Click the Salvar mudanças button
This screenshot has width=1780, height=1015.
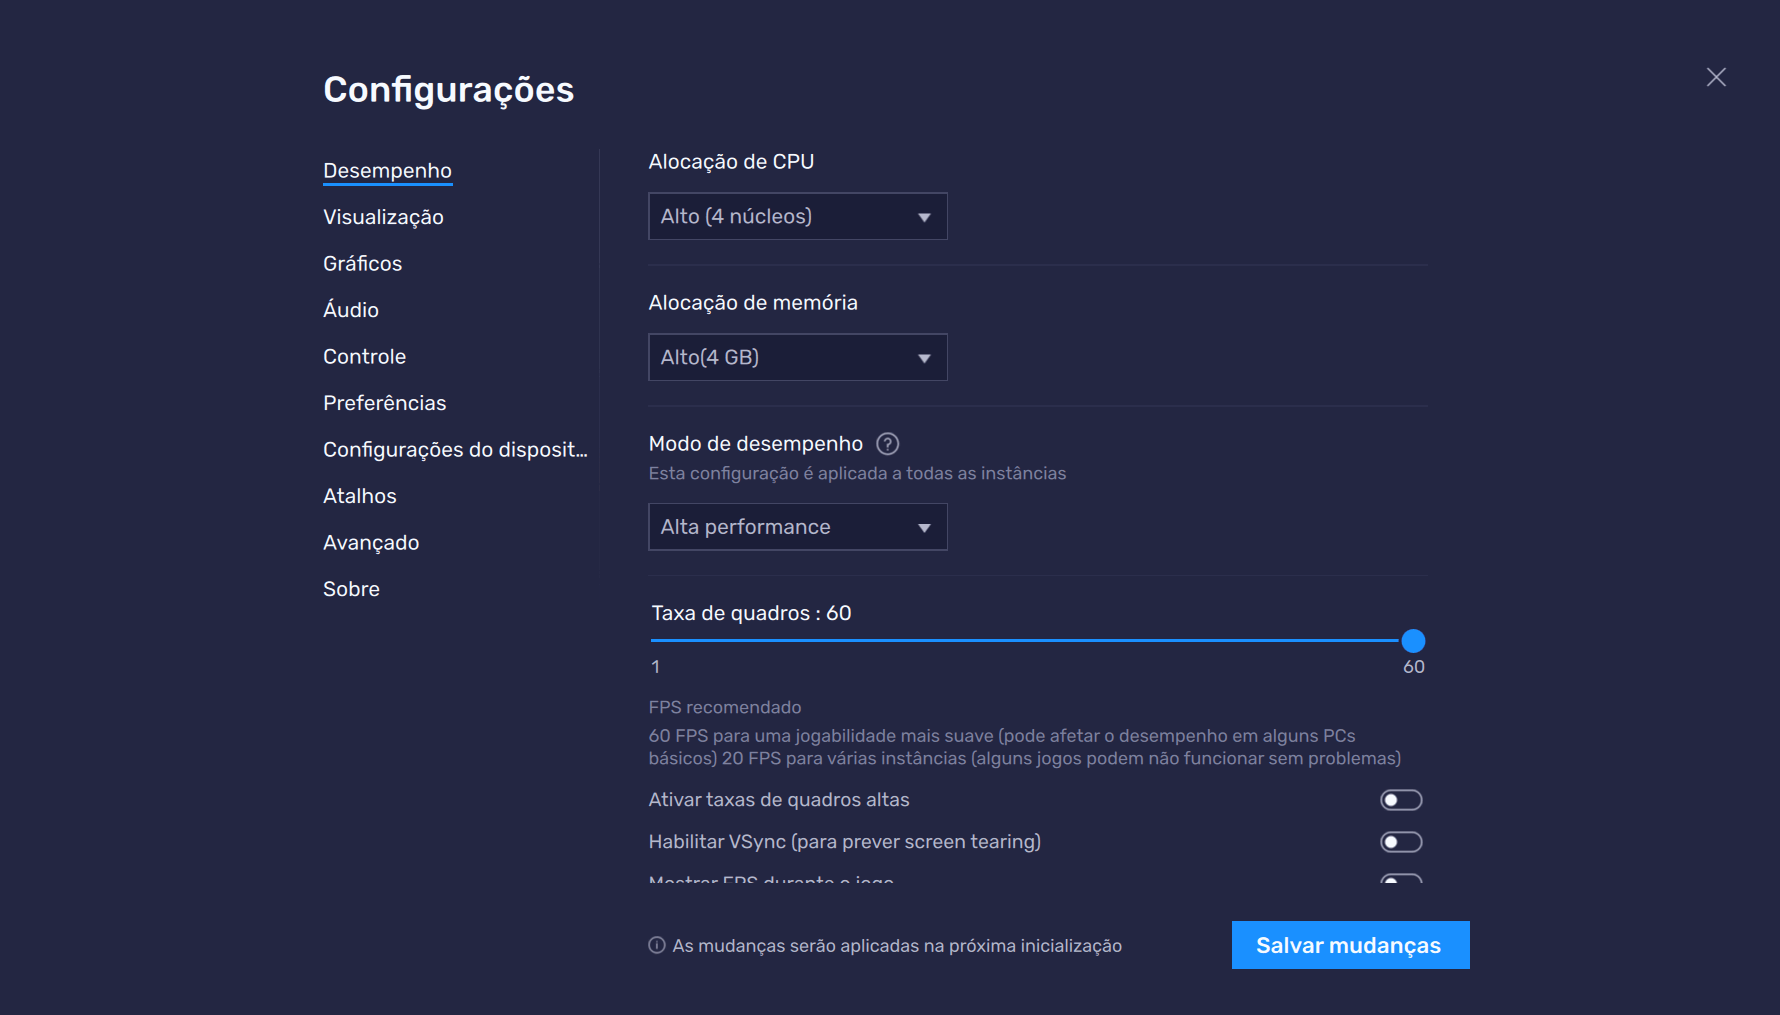coord(1350,945)
